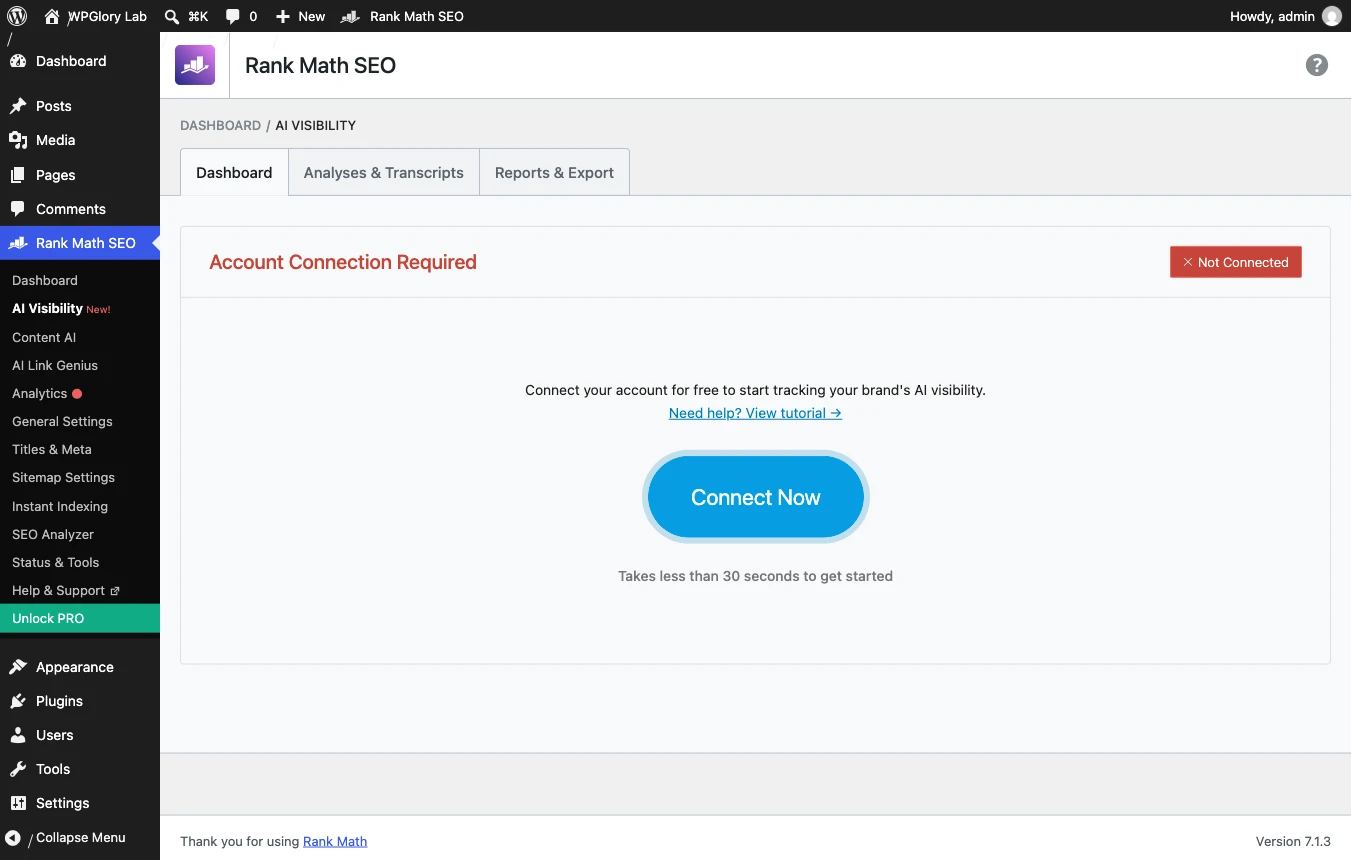
Task: Click the Connect Now button
Action: click(755, 497)
